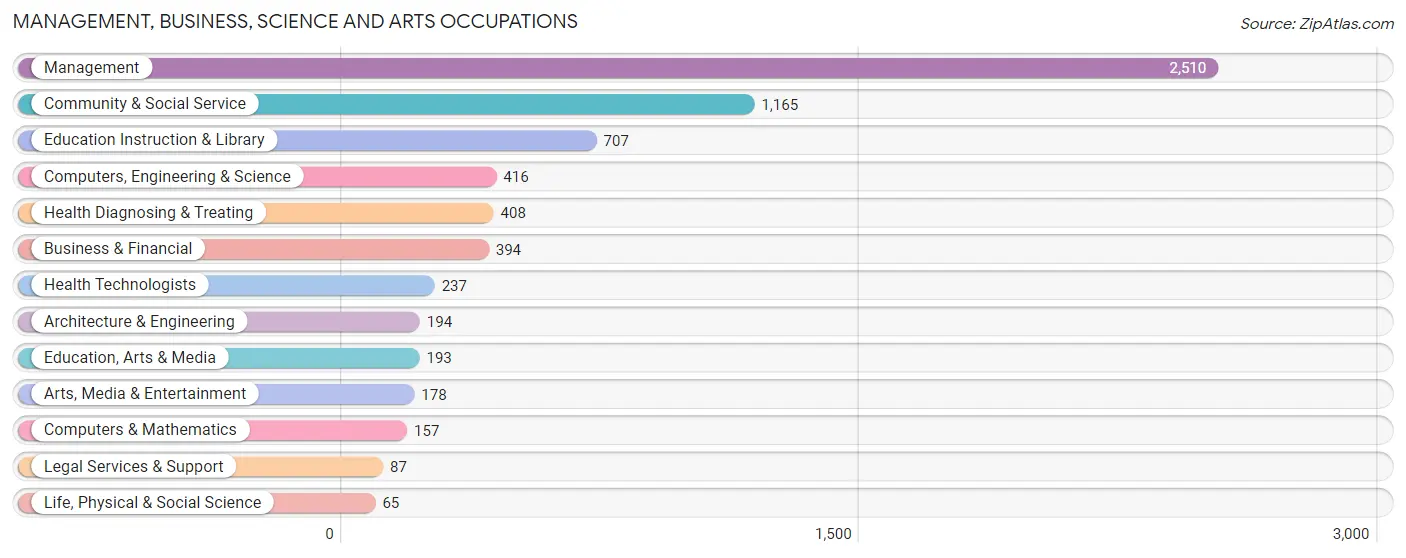Select Arts, Media & Entertainment bar
The image size is (1406, 558).
[x=216, y=394]
